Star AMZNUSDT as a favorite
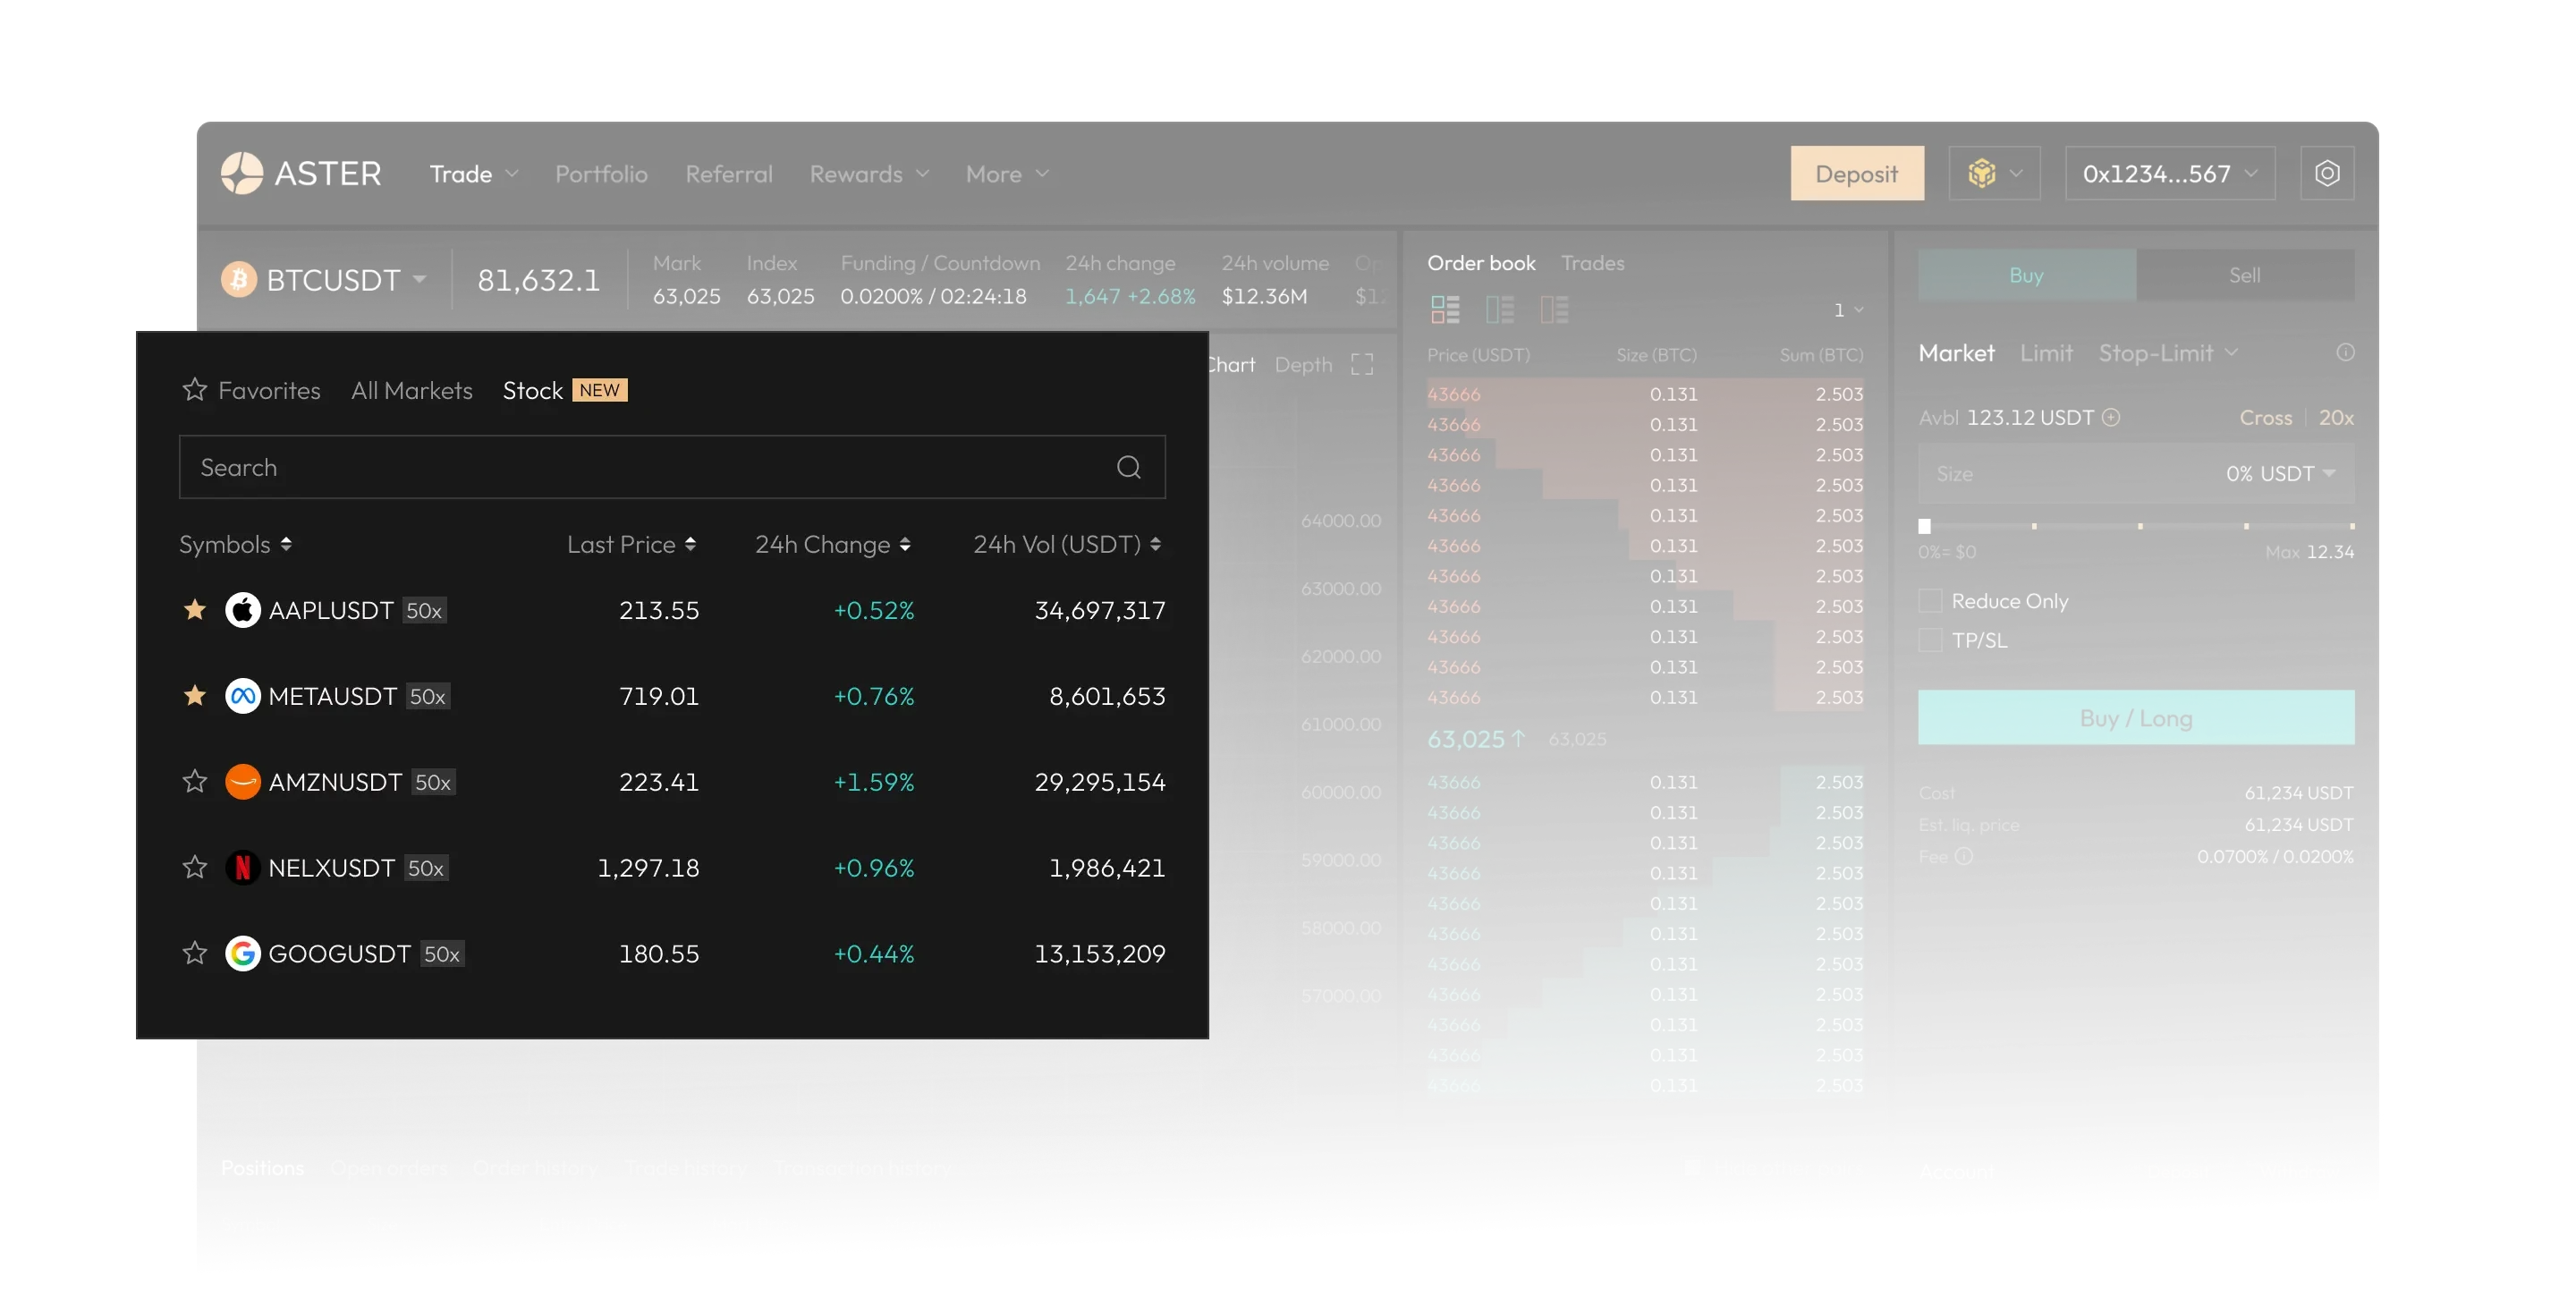 [x=195, y=781]
